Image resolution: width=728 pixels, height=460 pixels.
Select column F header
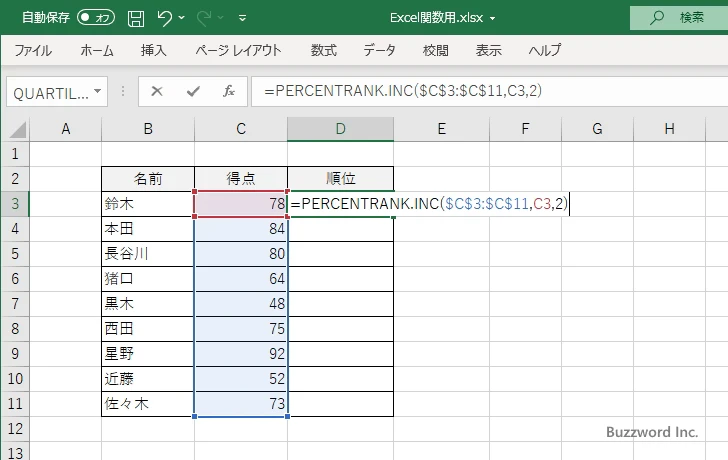[x=525, y=129]
